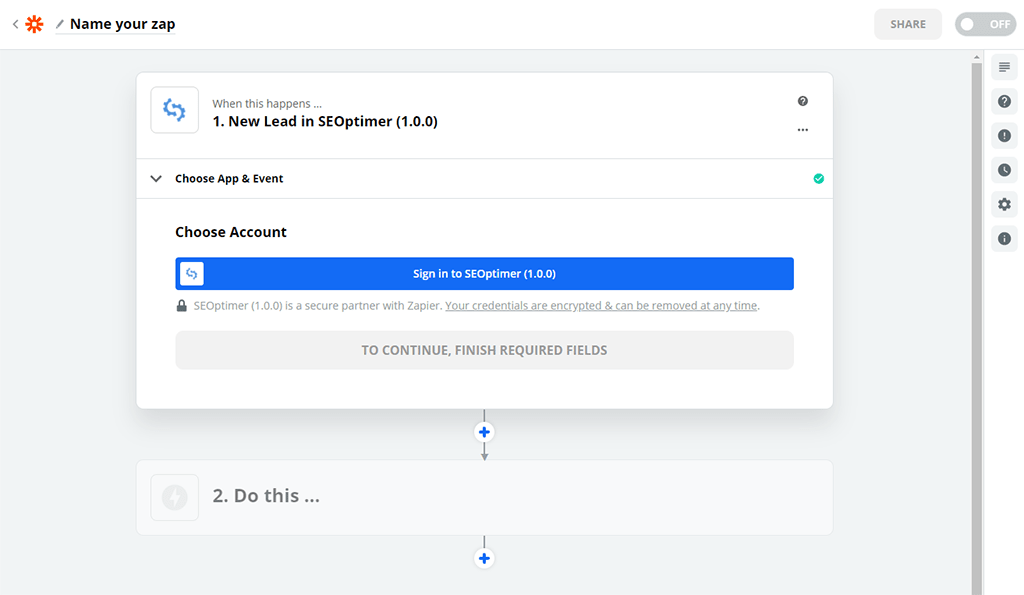Collapse the Choose App & Event section
Screen dimensions: 1024x595
click(156, 179)
